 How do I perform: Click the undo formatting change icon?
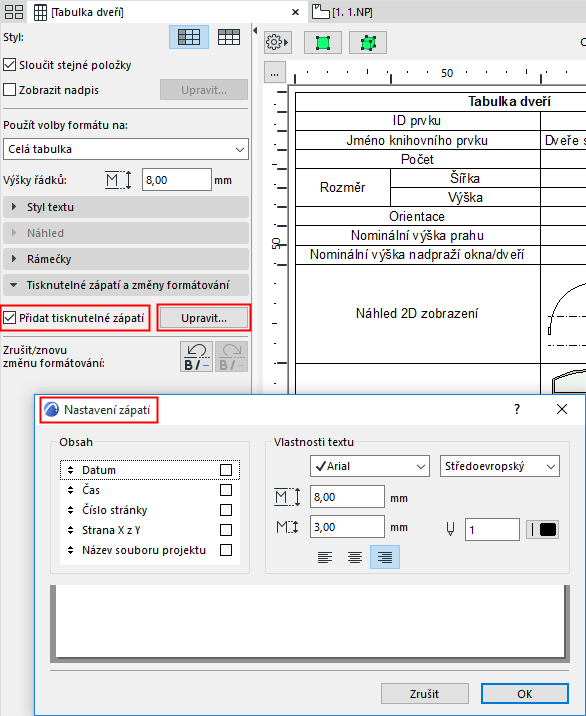click(x=196, y=357)
